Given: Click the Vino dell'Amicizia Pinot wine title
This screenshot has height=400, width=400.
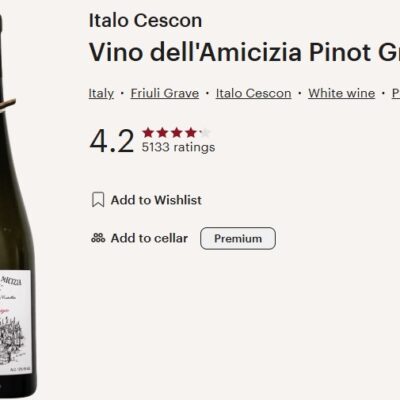Looking at the screenshot, I should [x=244, y=52].
